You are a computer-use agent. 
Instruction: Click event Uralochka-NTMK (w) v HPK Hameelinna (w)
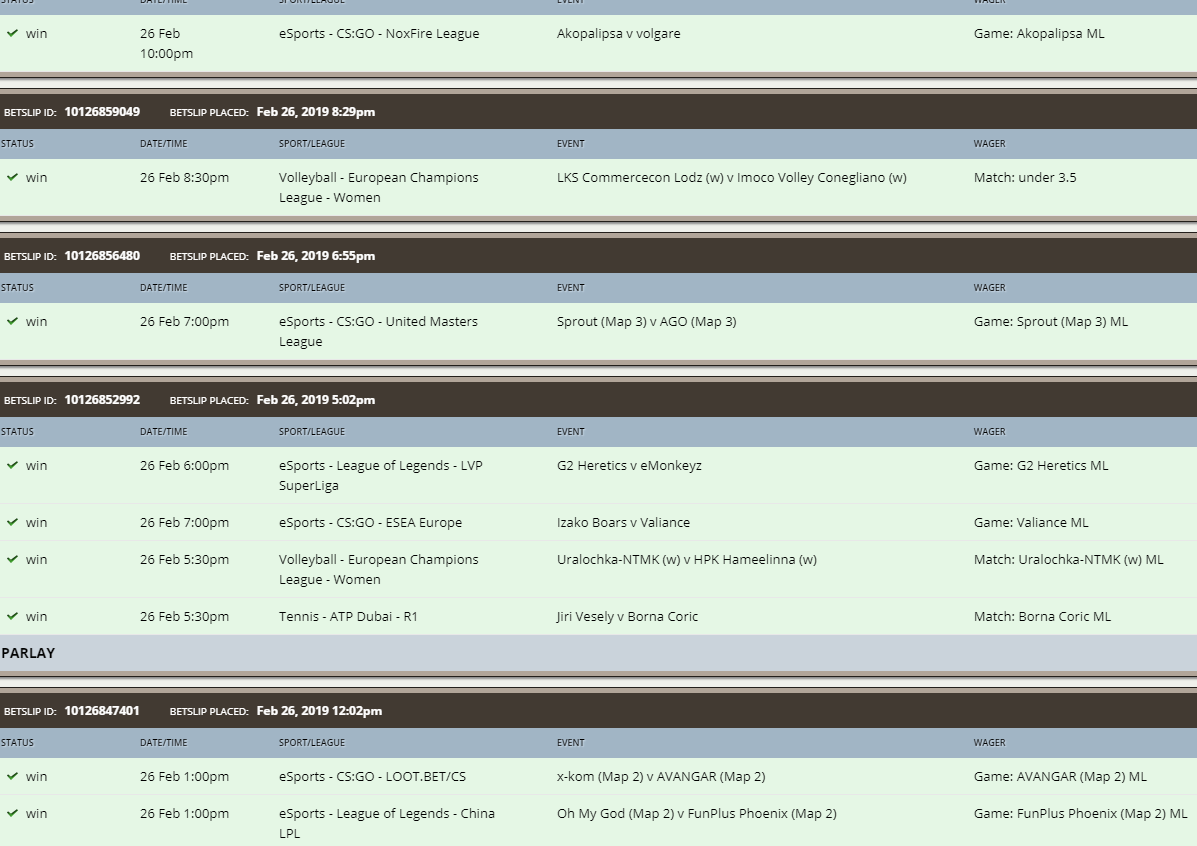point(686,559)
